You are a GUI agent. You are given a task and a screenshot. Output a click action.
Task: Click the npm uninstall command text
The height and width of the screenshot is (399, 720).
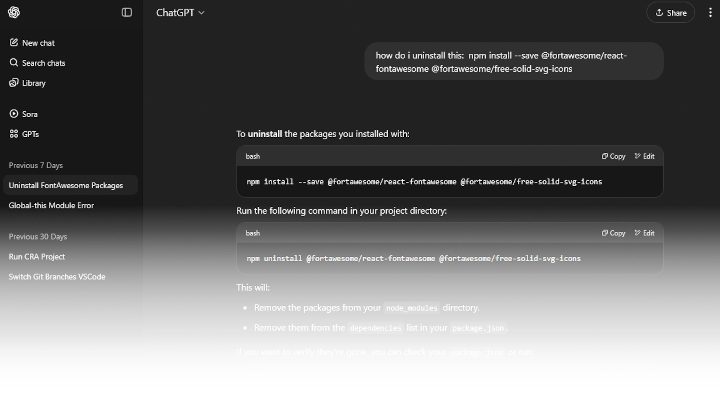click(x=413, y=259)
